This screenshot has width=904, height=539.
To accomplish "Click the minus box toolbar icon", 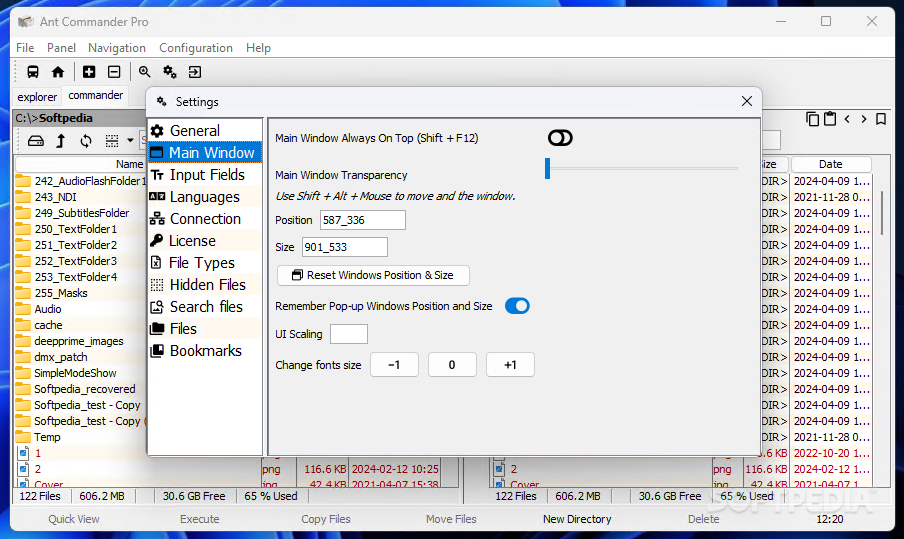I will (114, 72).
